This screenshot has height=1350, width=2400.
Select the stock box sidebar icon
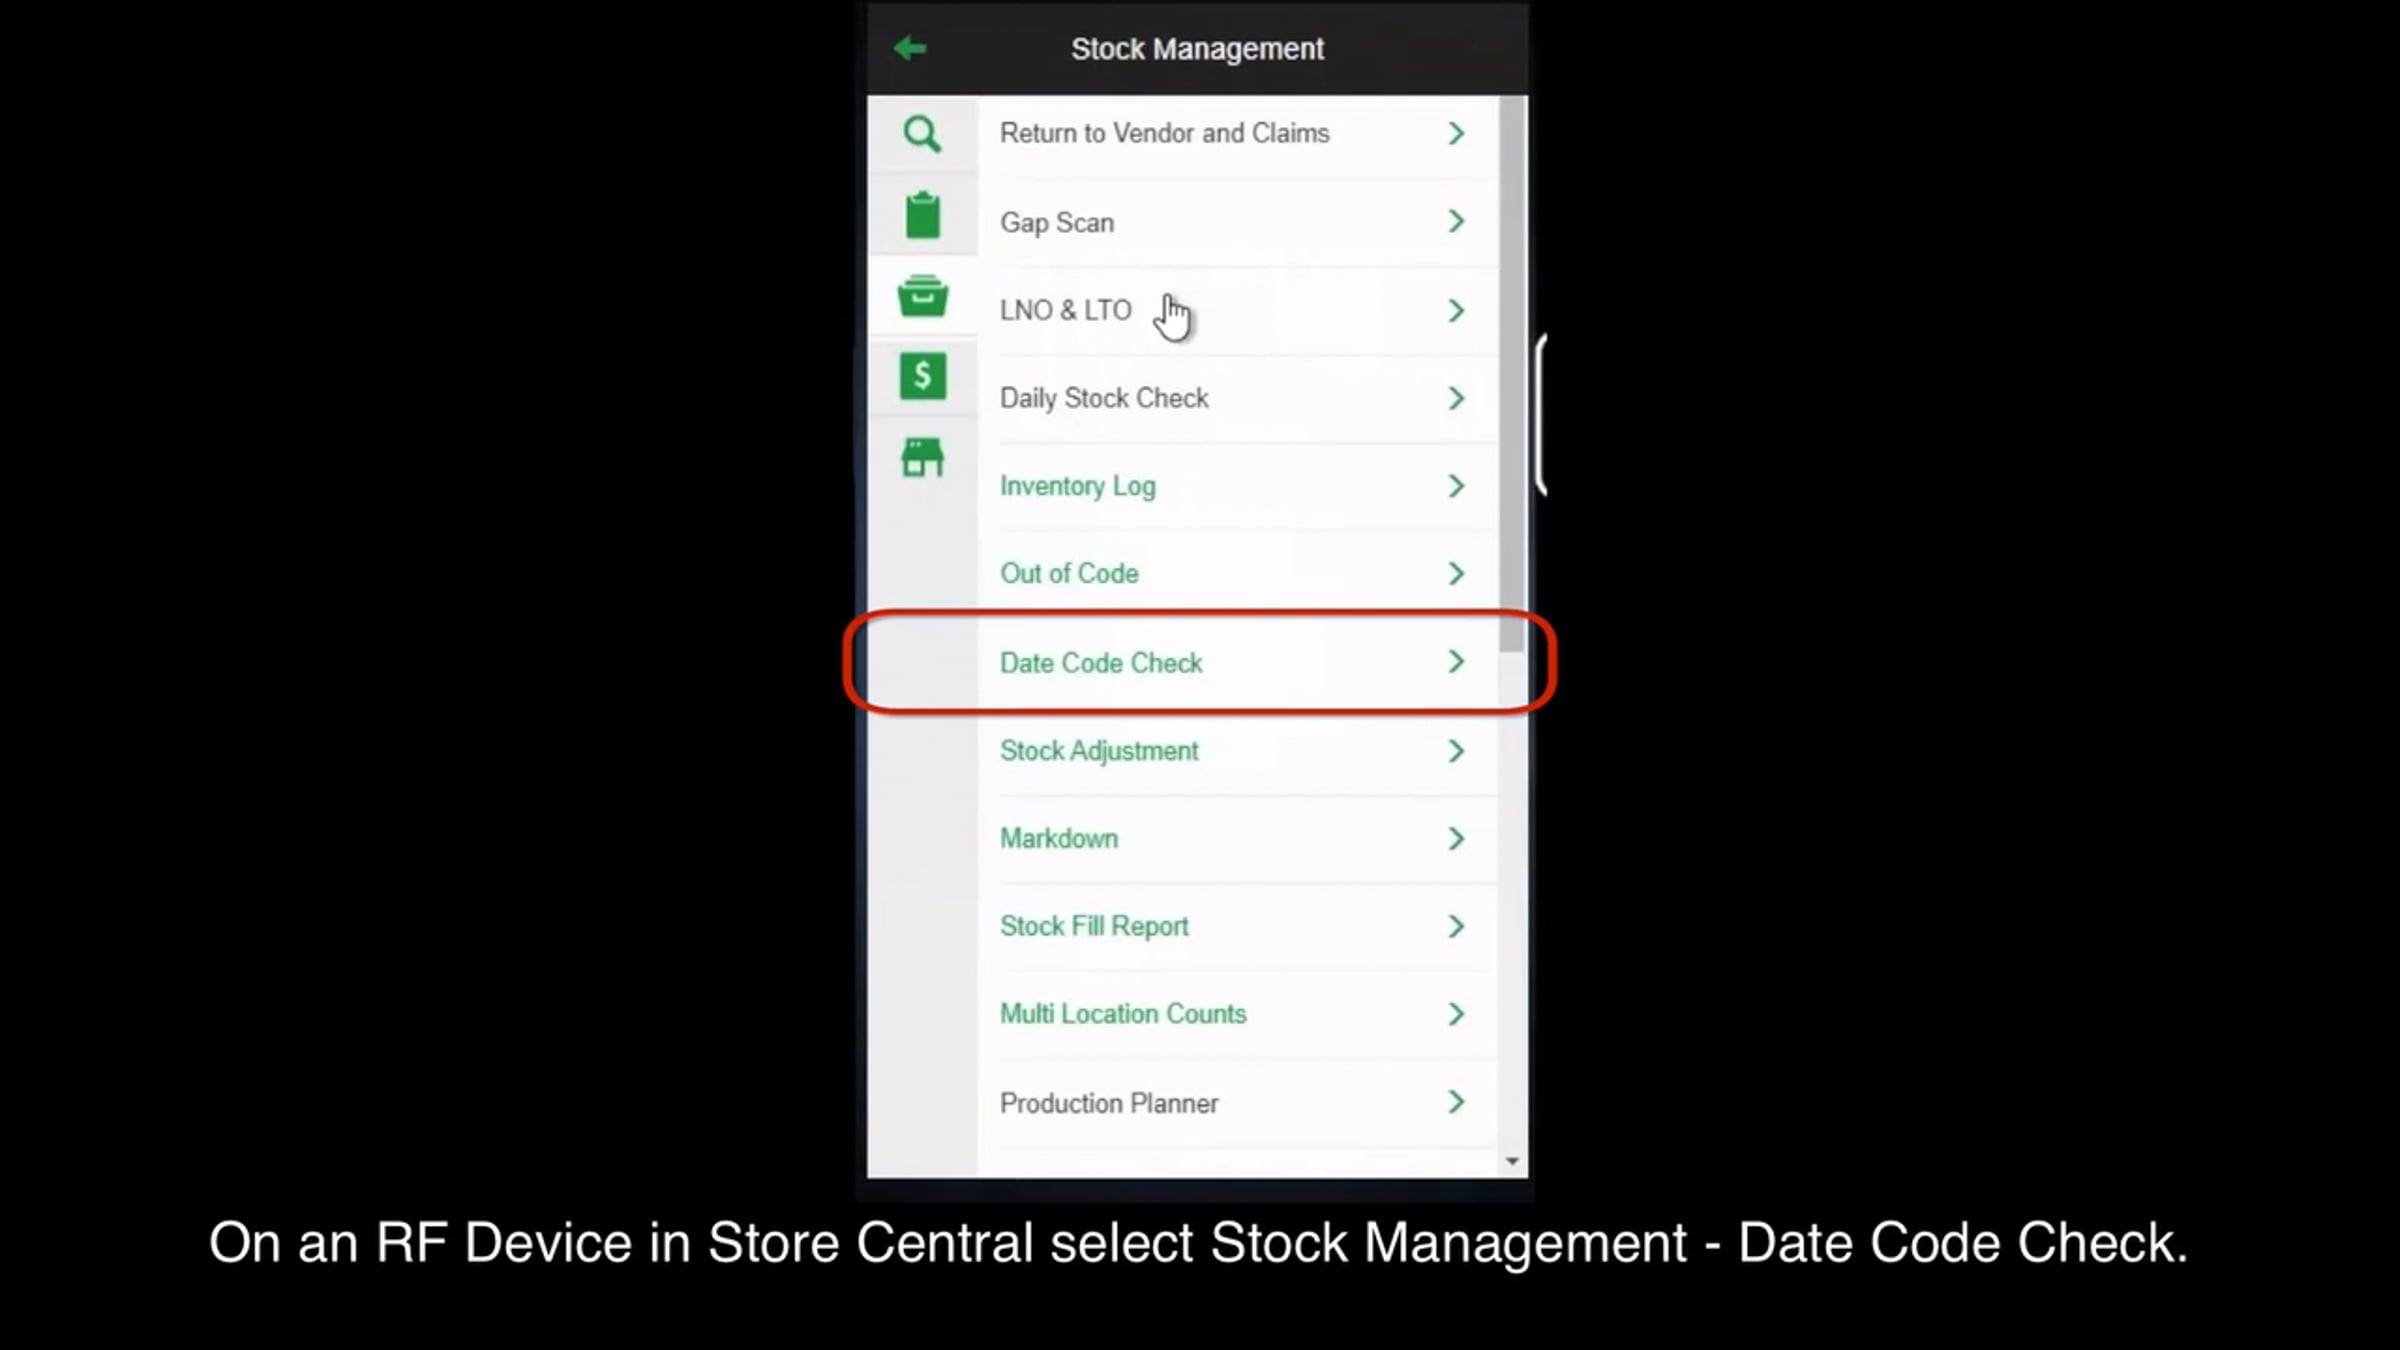tap(922, 297)
